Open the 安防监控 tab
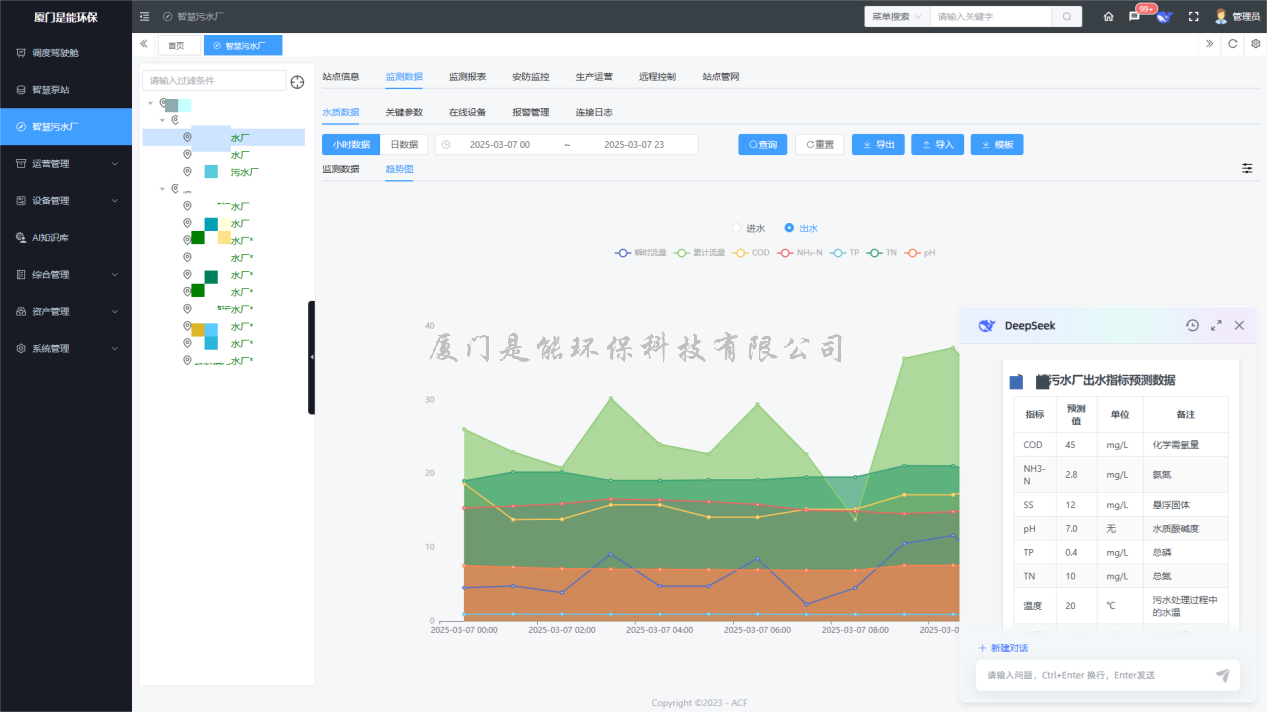Image resolution: width=1267 pixels, height=712 pixels. tap(530, 77)
